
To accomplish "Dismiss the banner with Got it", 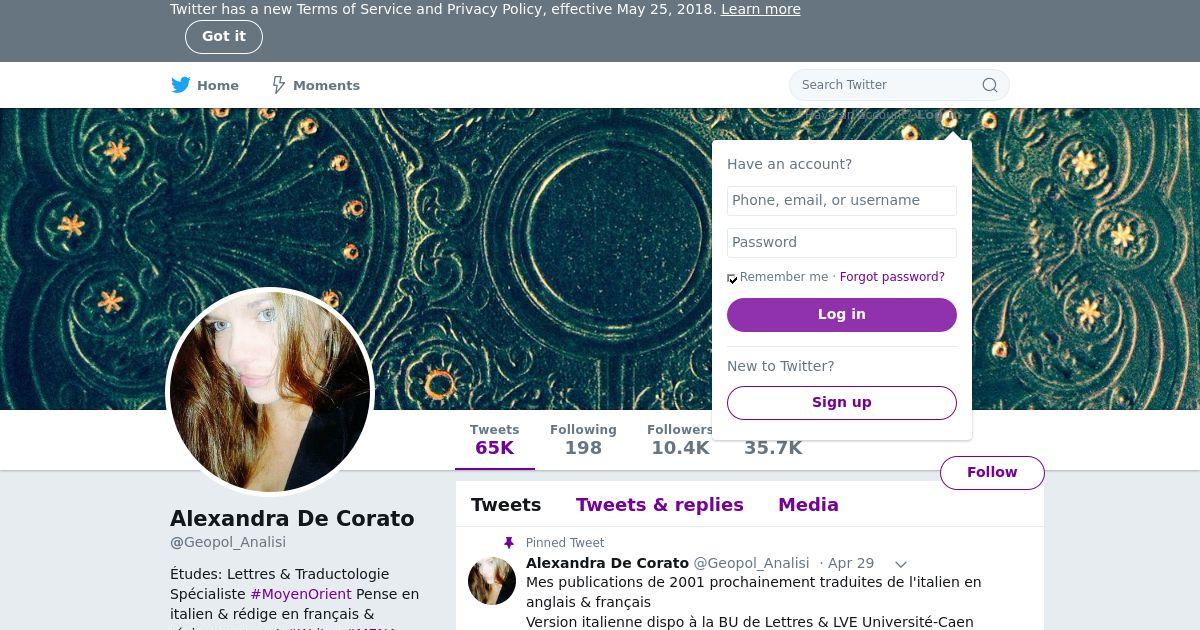I will 224,37.
